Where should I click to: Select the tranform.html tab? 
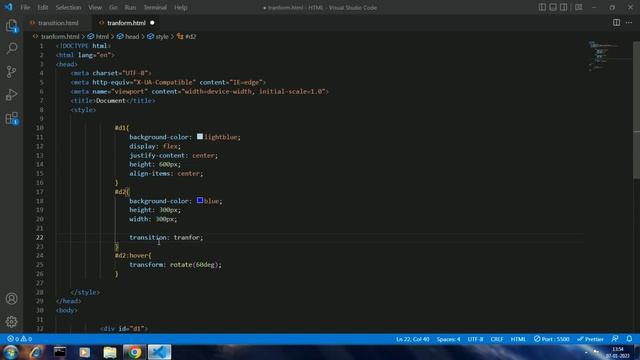click(x=126, y=23)
